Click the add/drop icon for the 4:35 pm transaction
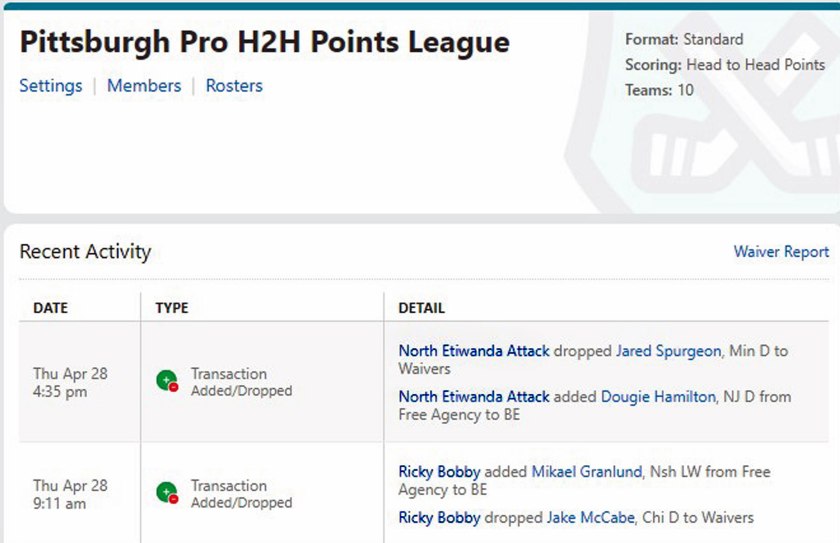This screenshot has height=543, width=840. [x=167, y=382]
